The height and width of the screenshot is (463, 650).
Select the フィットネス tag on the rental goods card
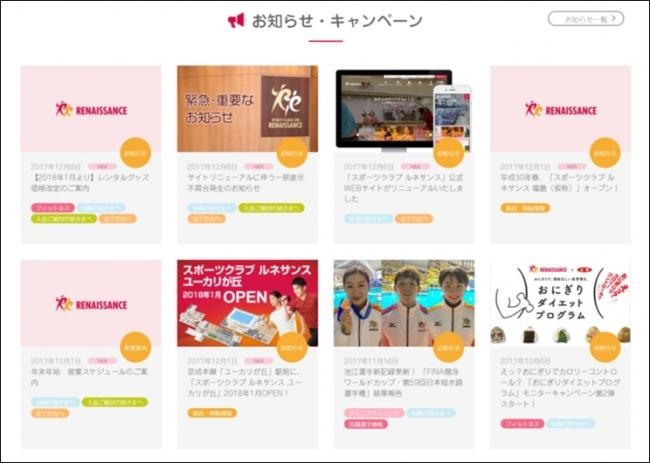coord(53,208)
